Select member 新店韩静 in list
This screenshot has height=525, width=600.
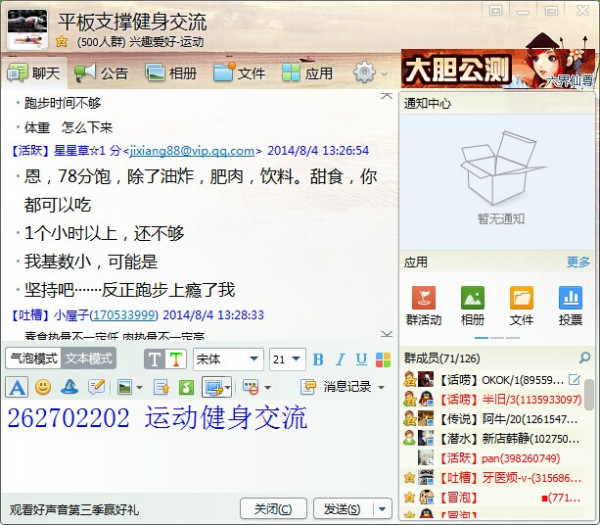(492, 439)
